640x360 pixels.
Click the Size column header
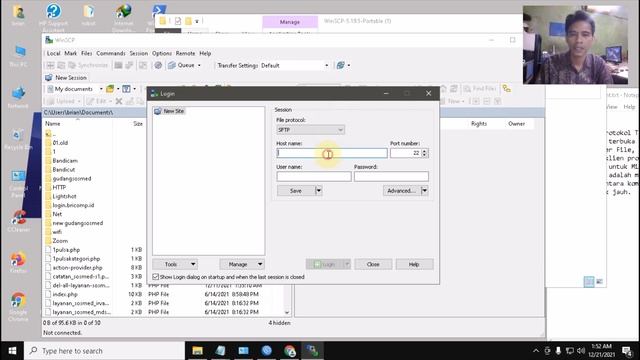point(138,124)
